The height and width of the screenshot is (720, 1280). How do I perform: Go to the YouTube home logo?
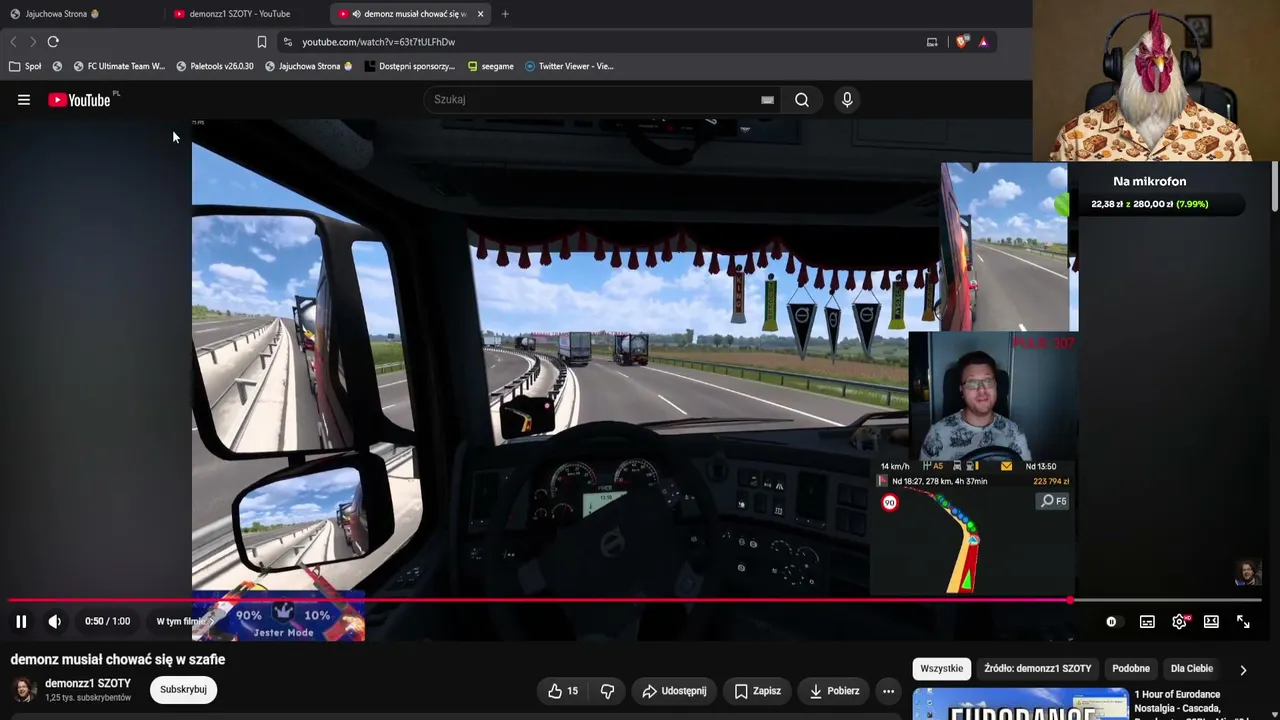(x=79, y=100)
